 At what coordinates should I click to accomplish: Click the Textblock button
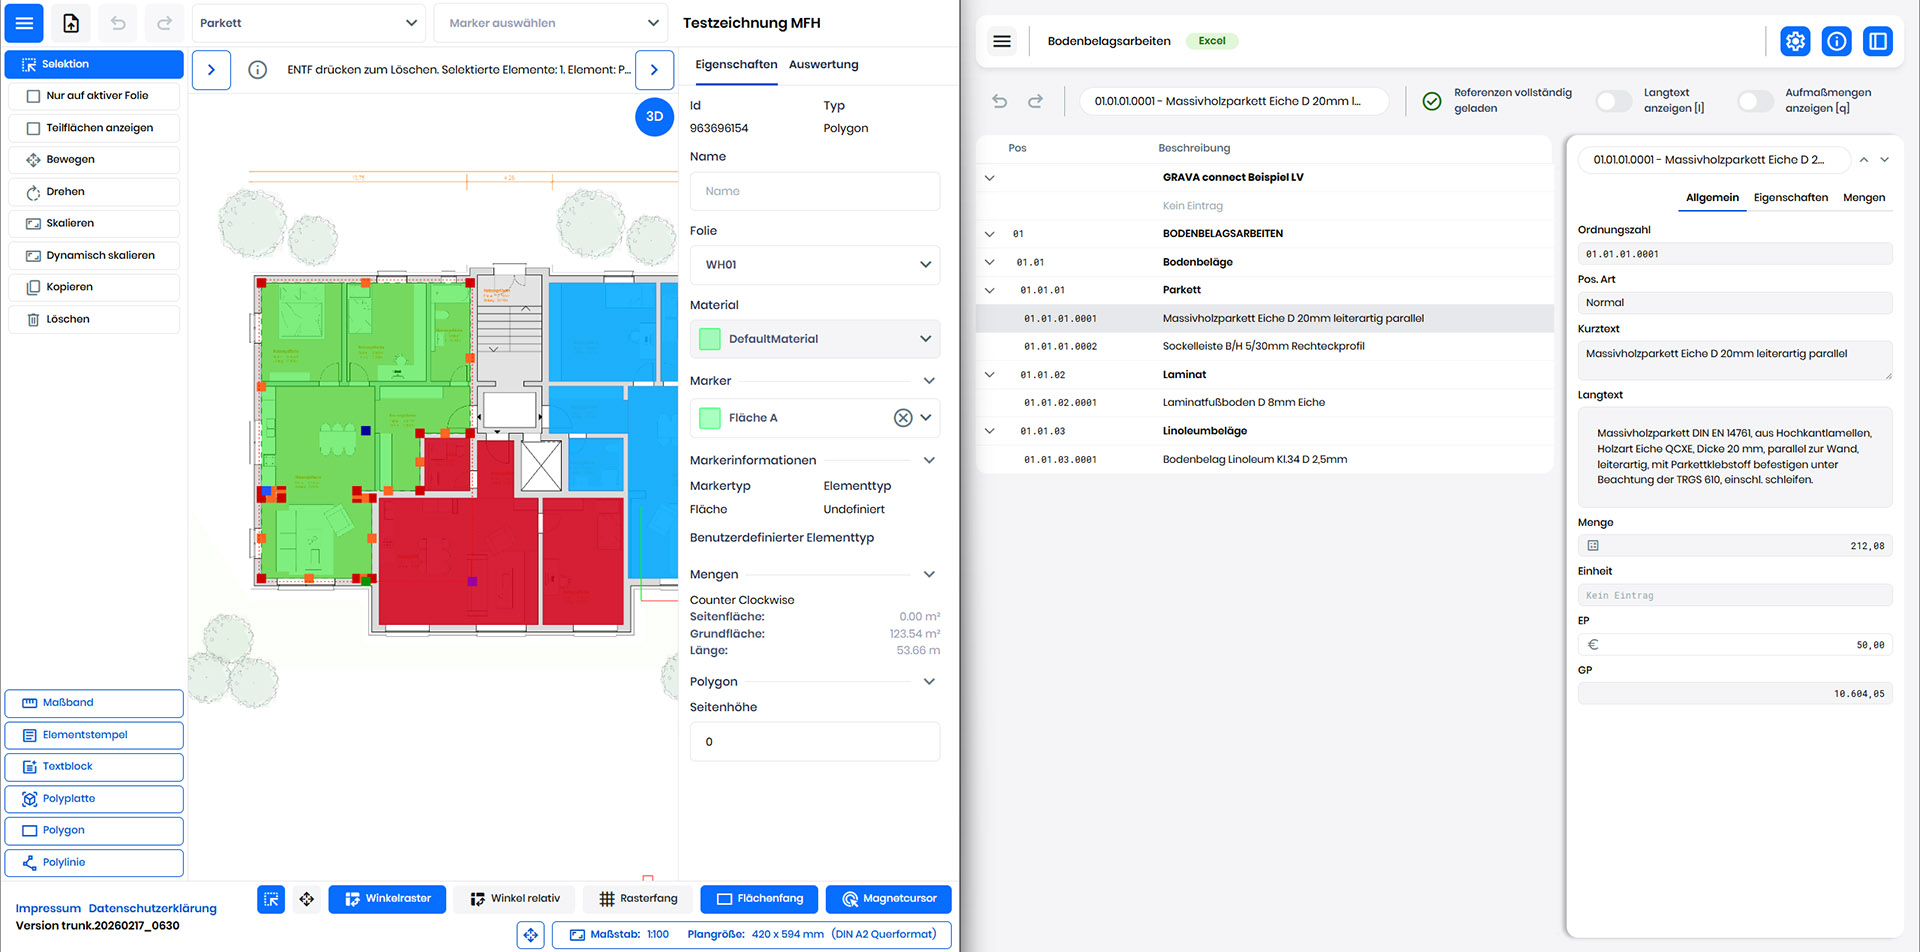(94, 767)
